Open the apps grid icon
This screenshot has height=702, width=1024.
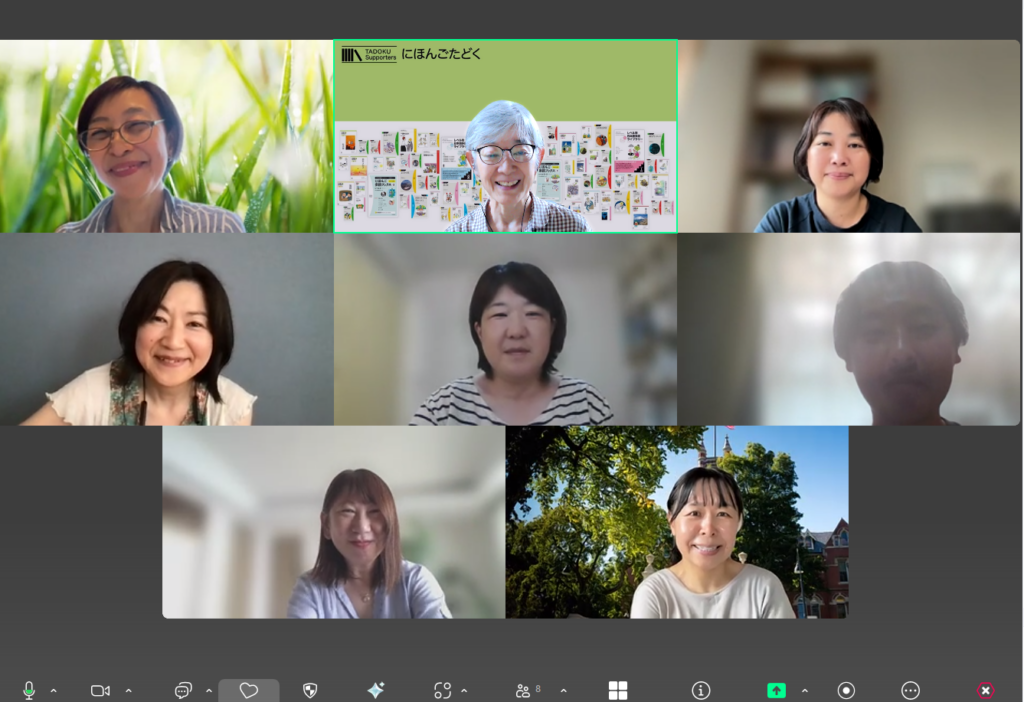point(618,690)
